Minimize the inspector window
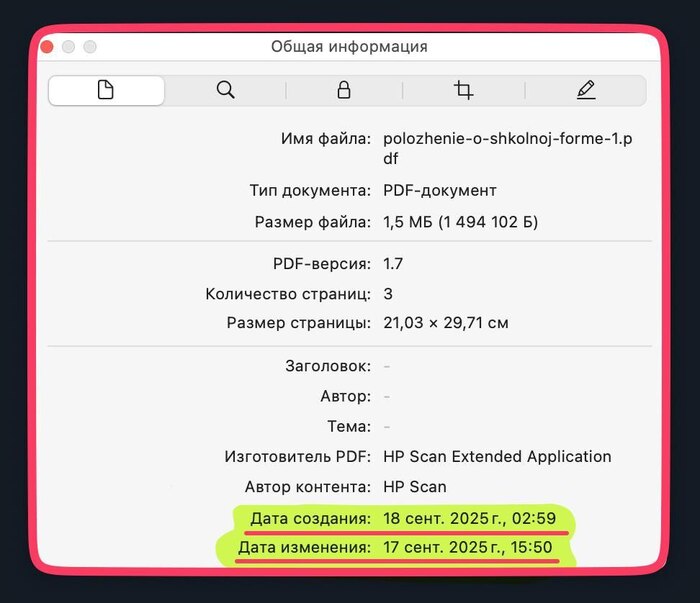Viewport: 700px width, 603px height. pyautogui.click(x=68, y=47)
